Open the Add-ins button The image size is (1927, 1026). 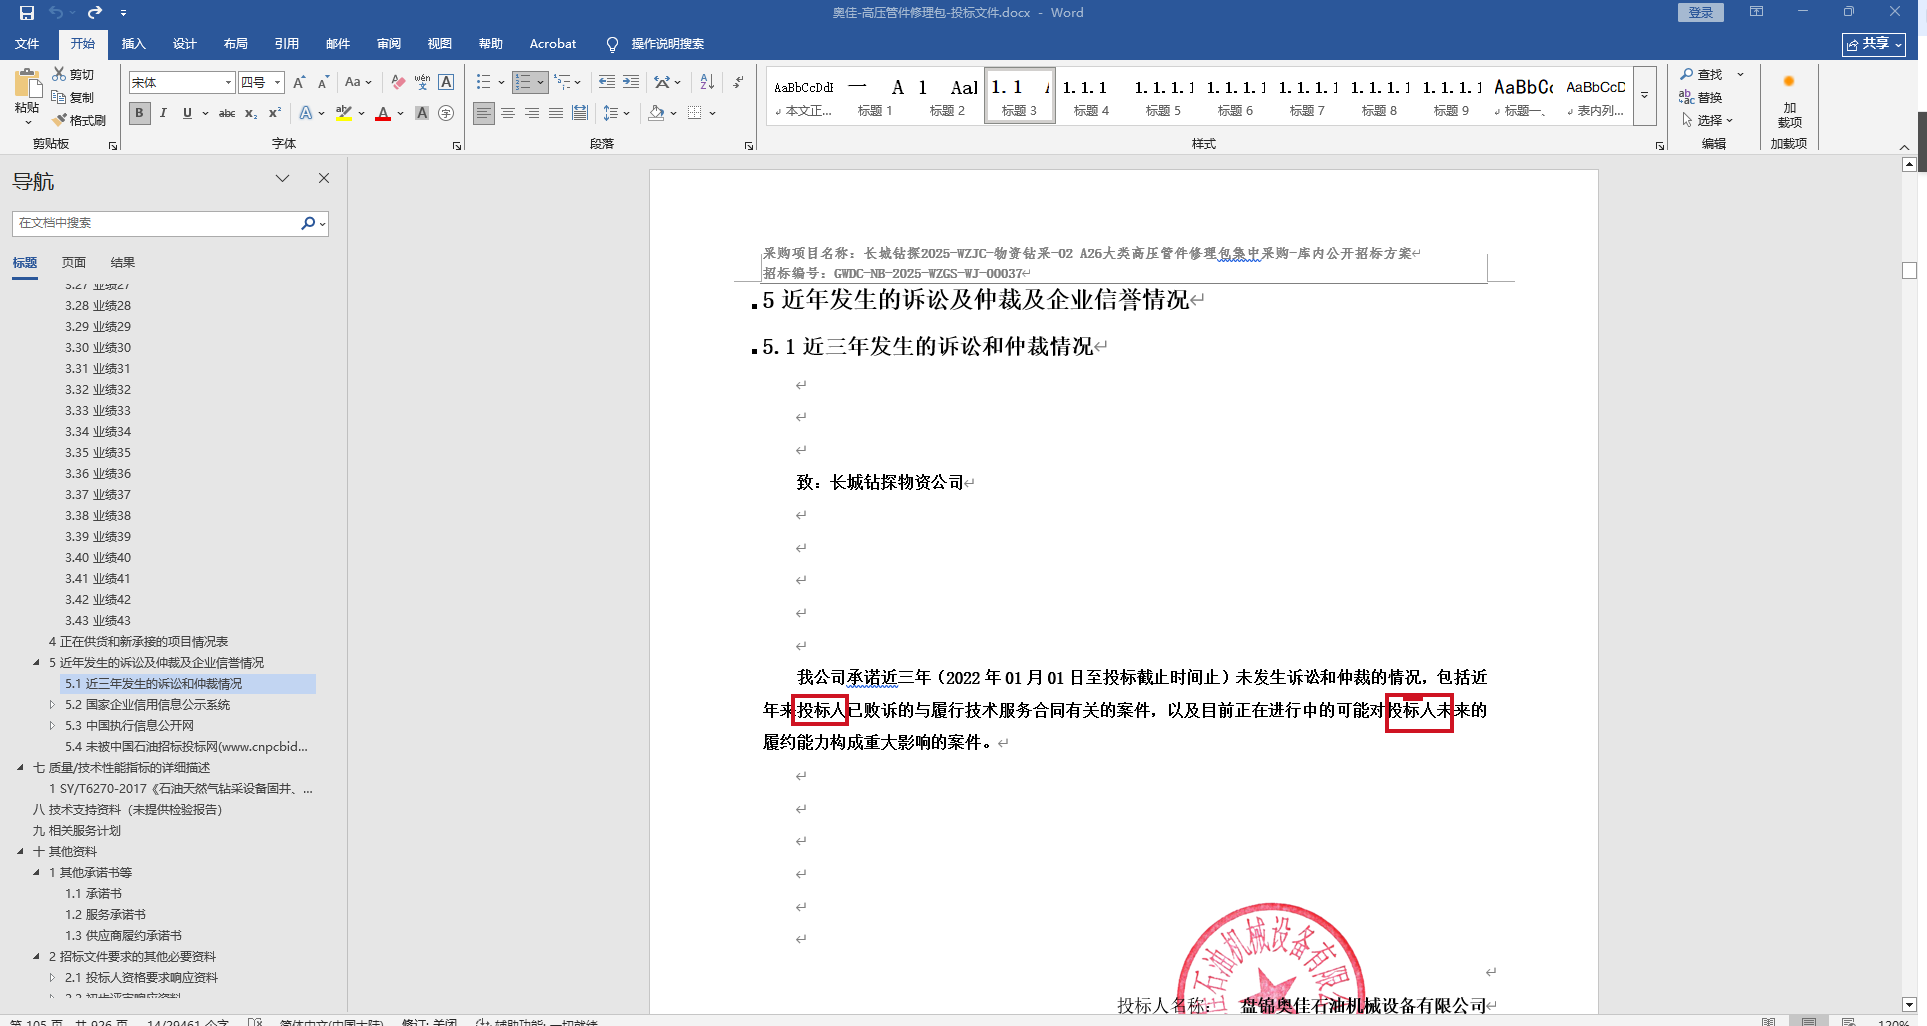tap(1789, 100)
